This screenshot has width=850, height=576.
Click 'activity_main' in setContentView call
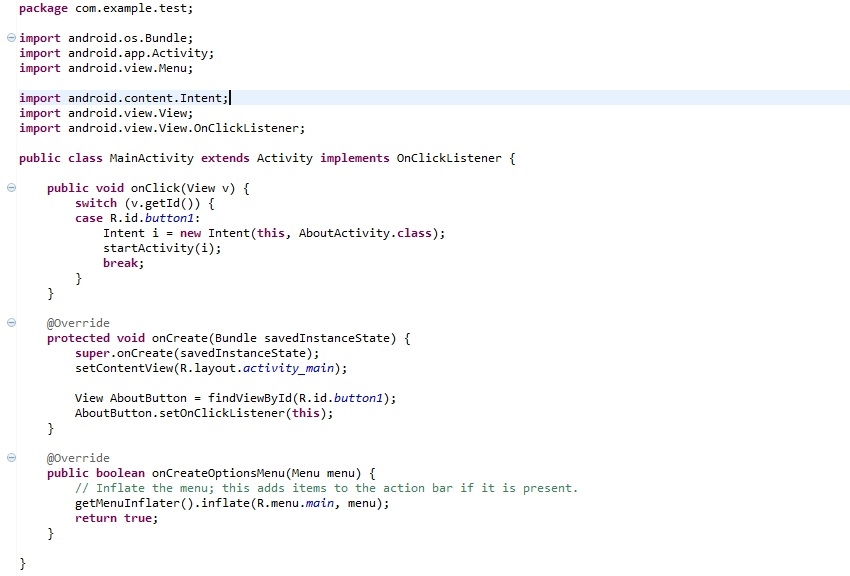(288, 368)
